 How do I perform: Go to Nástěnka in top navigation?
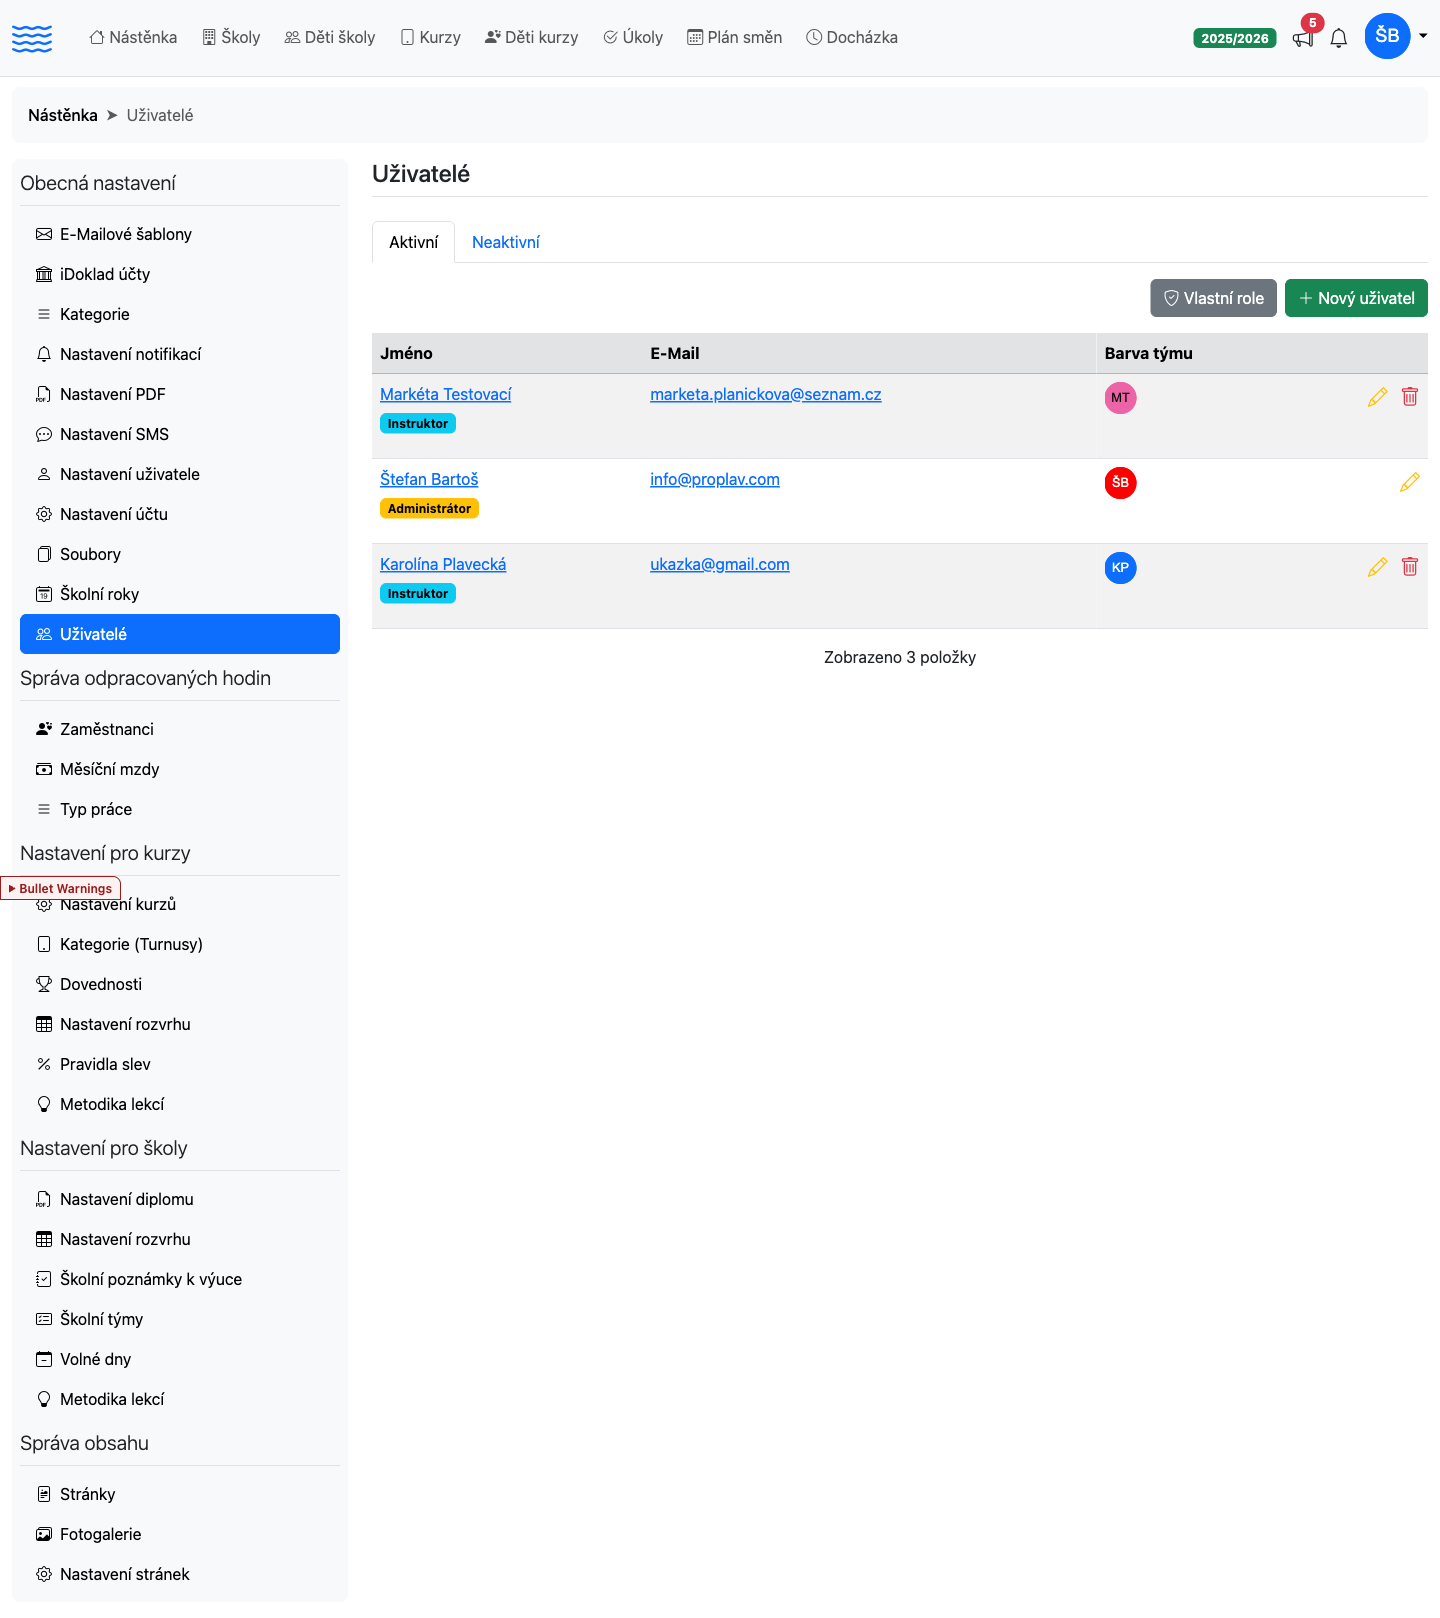coord(133,37)
